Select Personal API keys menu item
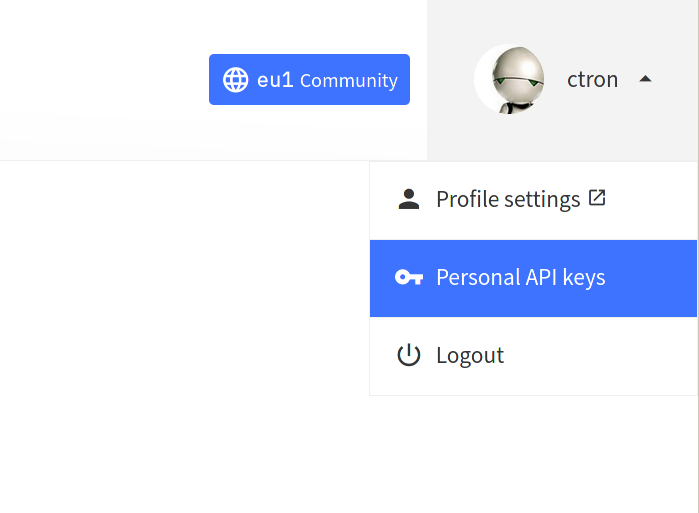699x513 pixels. 533,279
